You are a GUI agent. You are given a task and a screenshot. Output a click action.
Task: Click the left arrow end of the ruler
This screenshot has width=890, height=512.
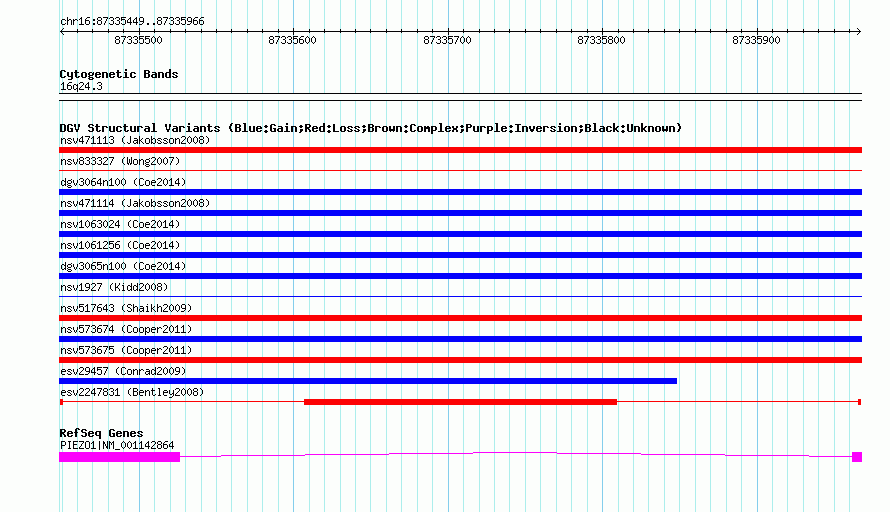click(62, 32)
